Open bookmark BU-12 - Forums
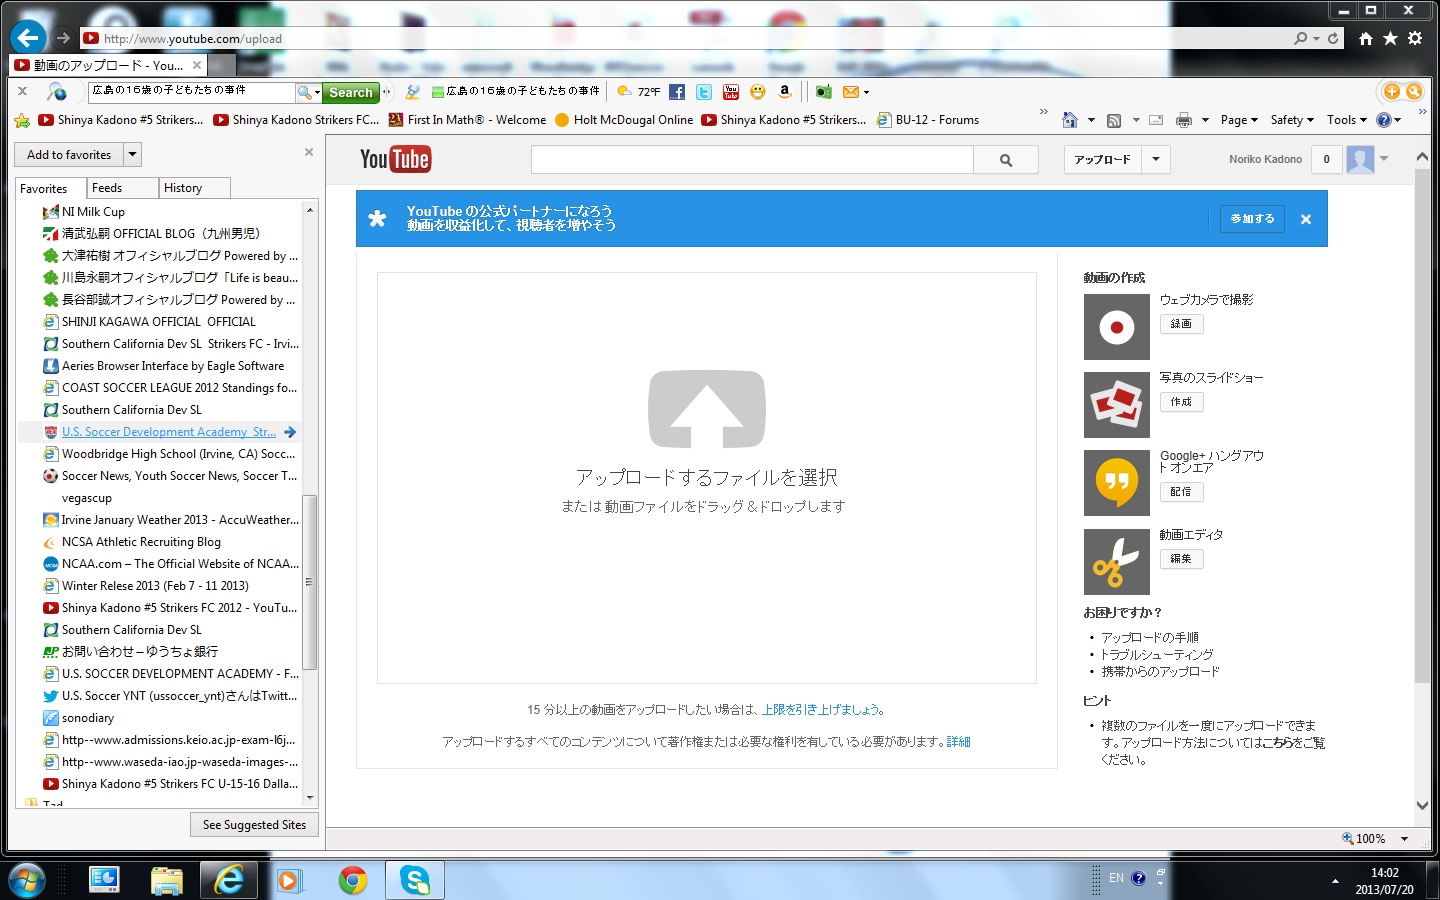The width and height of the screenshot is (1440, 900). (x=928, y=120)
